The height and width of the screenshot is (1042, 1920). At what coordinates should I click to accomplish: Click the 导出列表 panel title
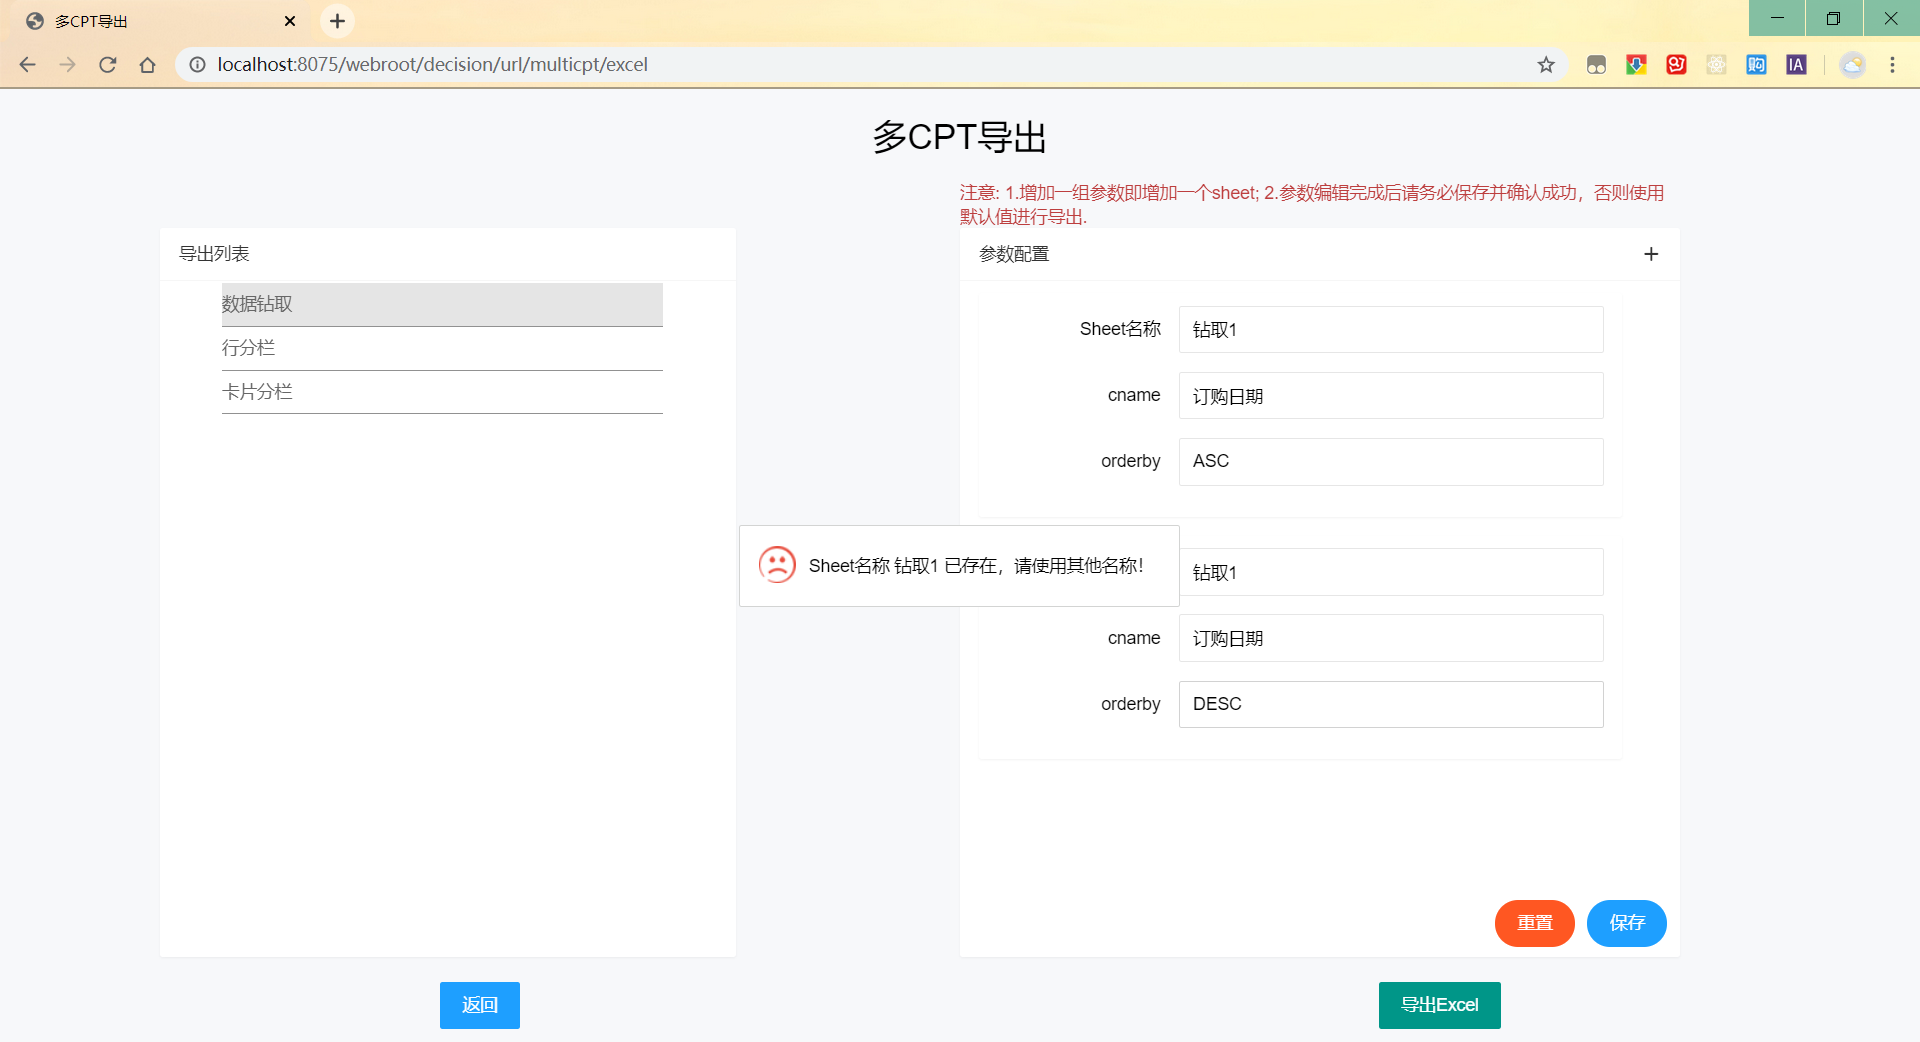click(214, 254)
